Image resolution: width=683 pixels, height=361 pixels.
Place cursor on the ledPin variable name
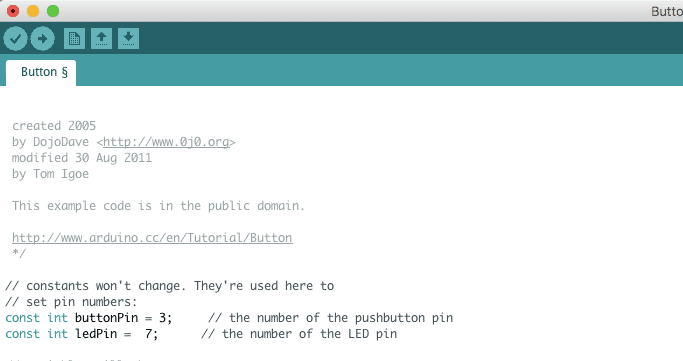[x=96, y=334]
